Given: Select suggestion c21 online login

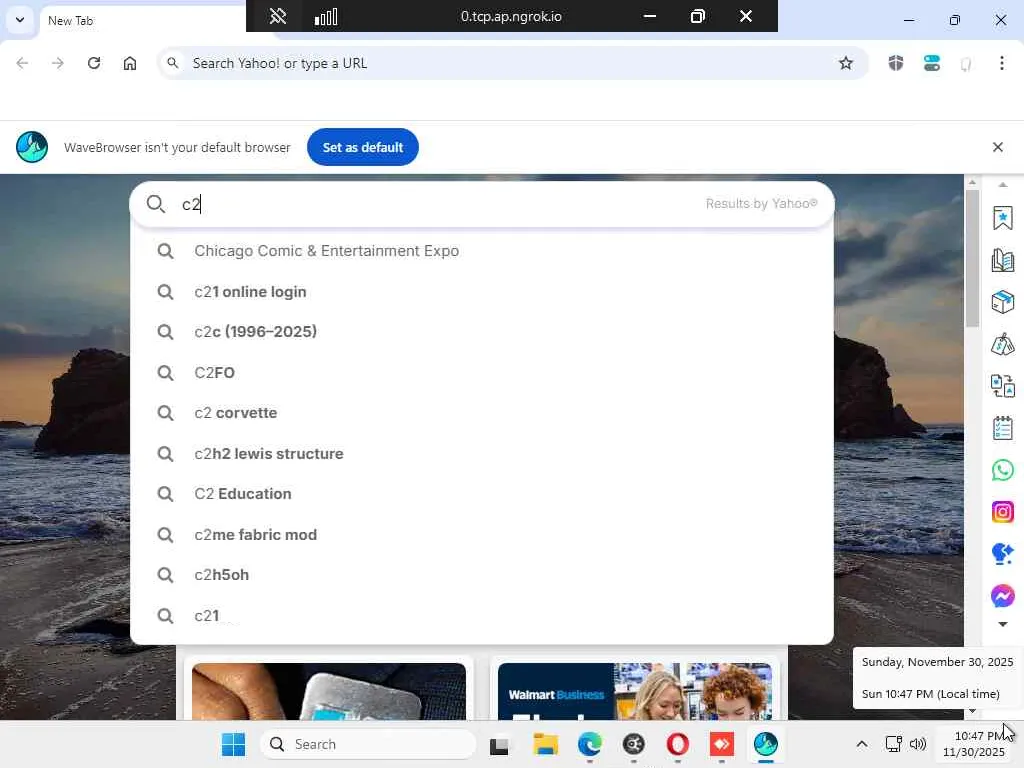Looking at the screenshot, I should coord(482,292).
